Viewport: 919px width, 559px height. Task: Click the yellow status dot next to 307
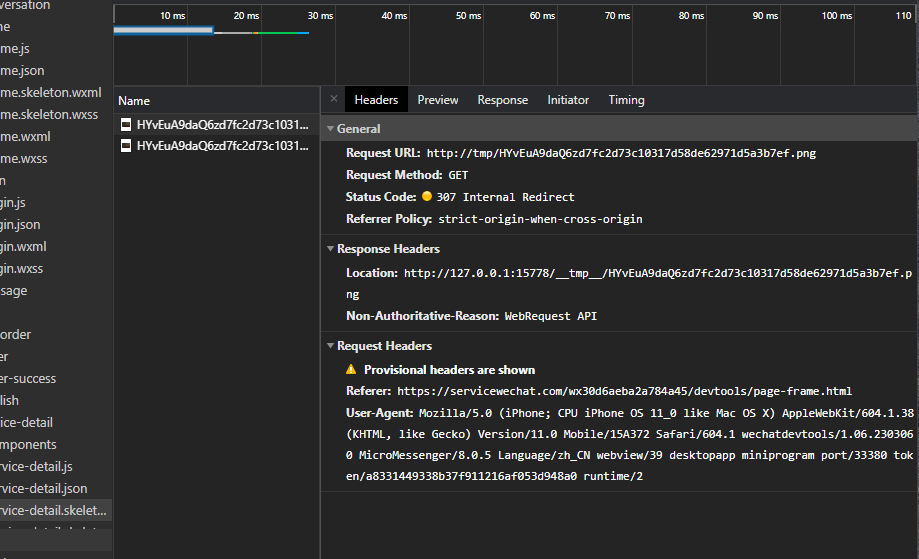click(x=427, y=197)
